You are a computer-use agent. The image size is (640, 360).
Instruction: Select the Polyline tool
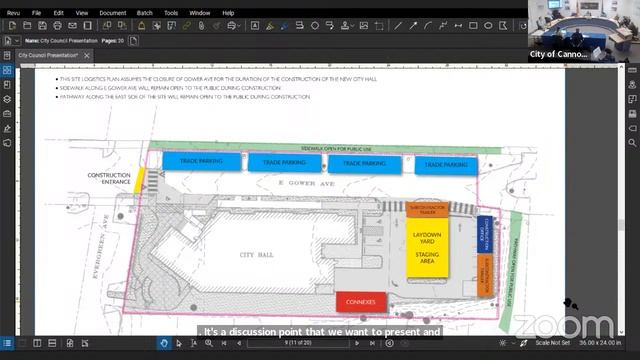[443, 26]
